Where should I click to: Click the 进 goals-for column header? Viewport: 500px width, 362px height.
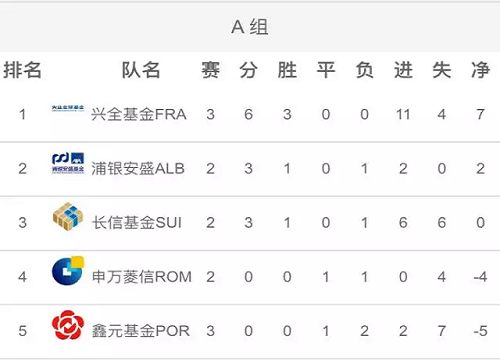[x=403, y=70]
